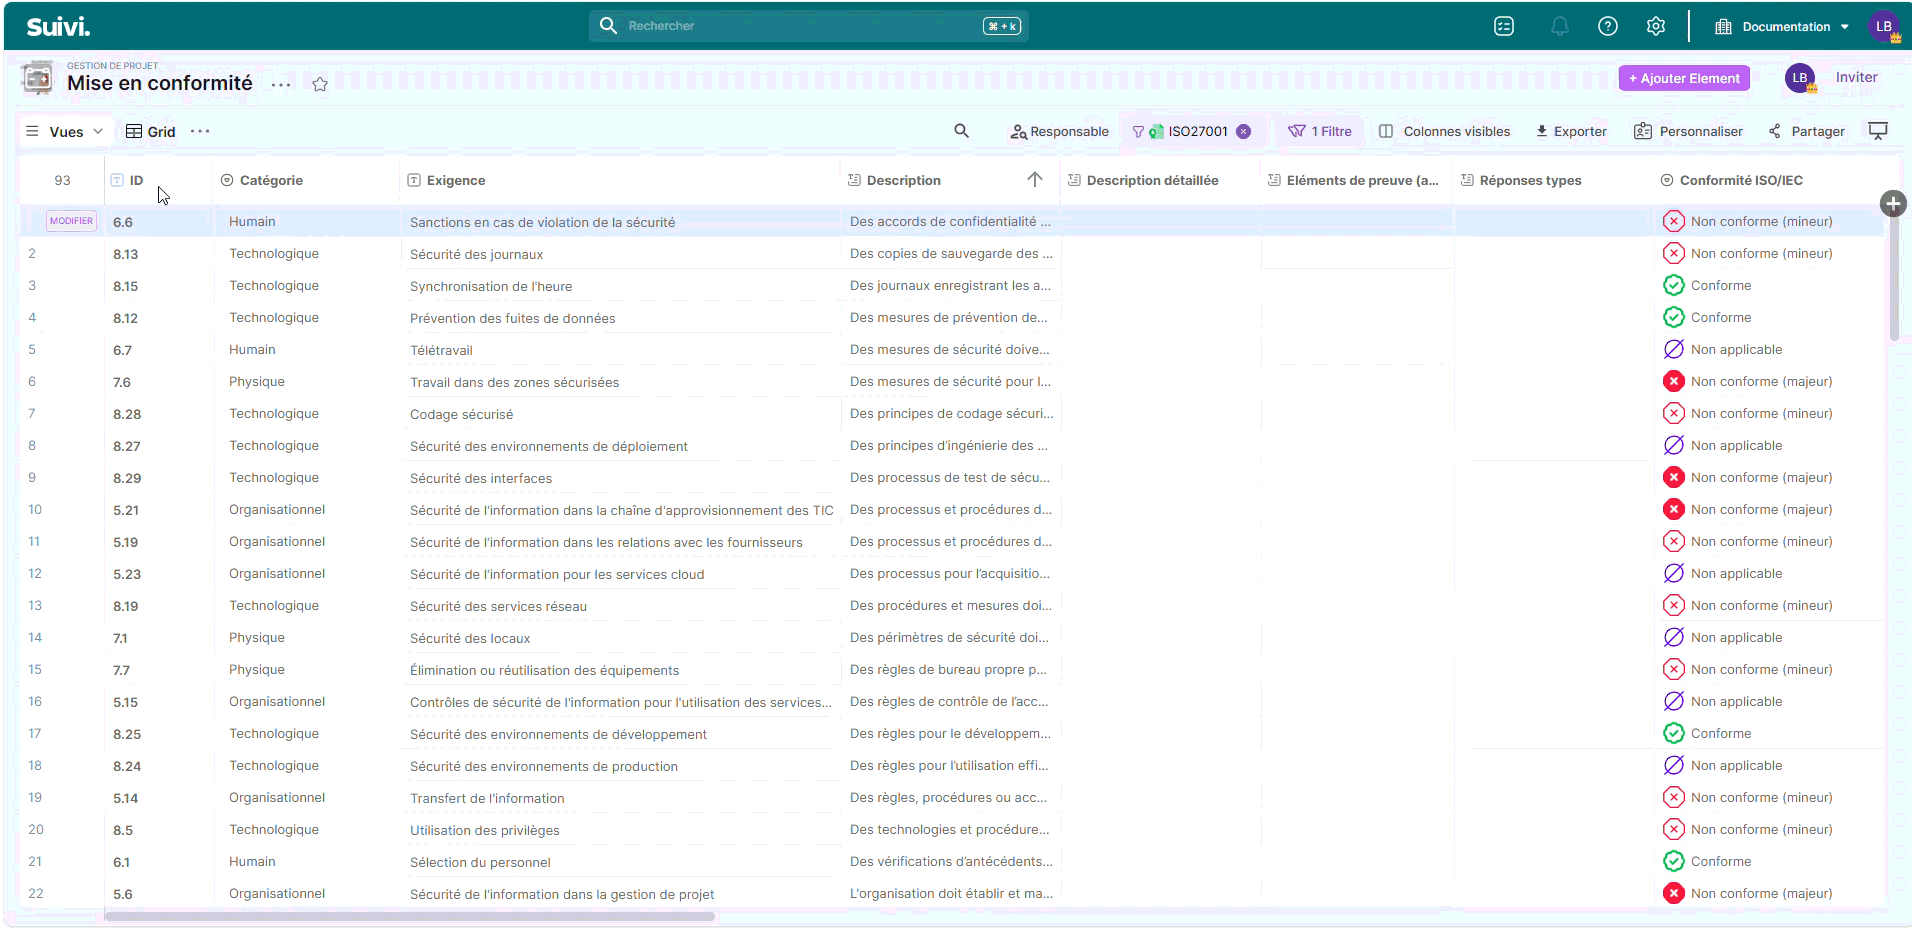Click the table search magnifier icon

[961, 131]
